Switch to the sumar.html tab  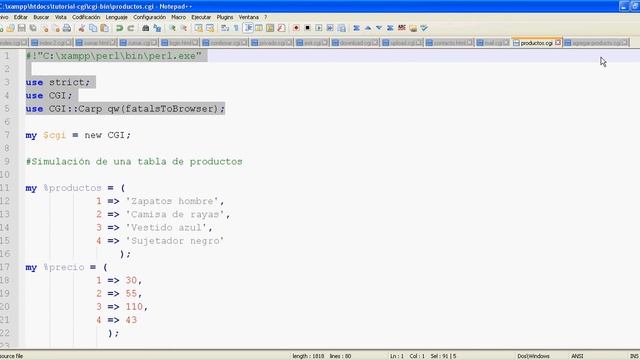[96, 43]
